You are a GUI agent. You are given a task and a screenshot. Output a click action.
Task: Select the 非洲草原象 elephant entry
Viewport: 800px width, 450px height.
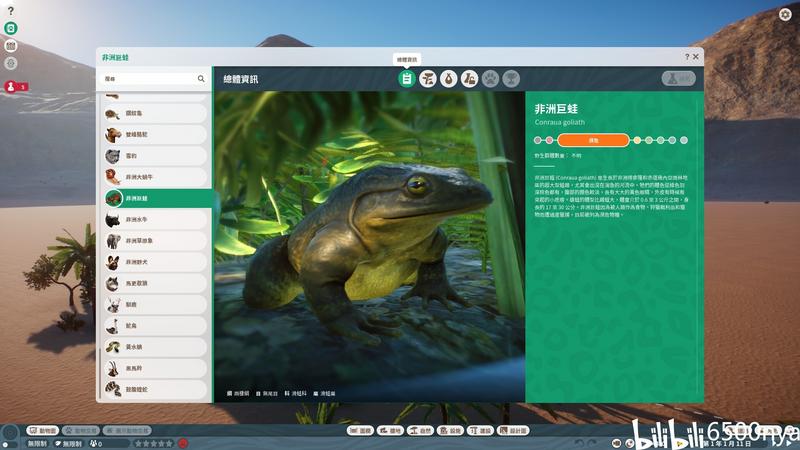[x=156, y=241]
